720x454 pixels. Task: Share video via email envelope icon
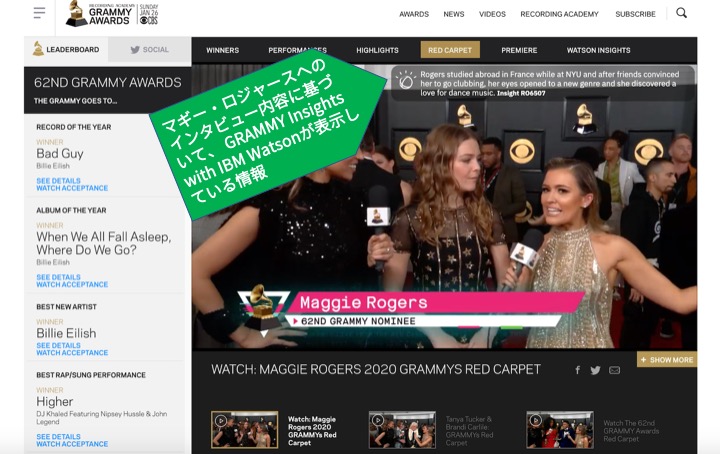coord(614,370)
